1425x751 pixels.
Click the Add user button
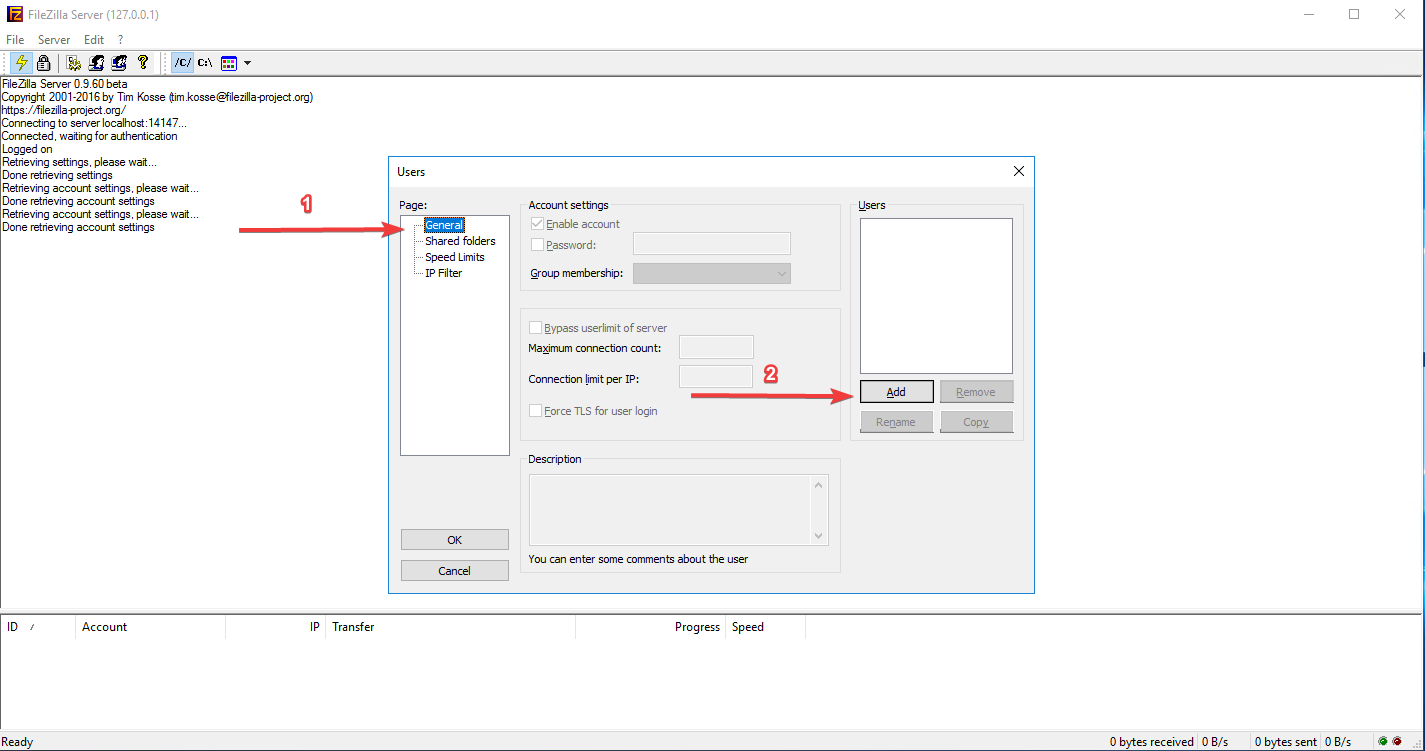[896, 392]
